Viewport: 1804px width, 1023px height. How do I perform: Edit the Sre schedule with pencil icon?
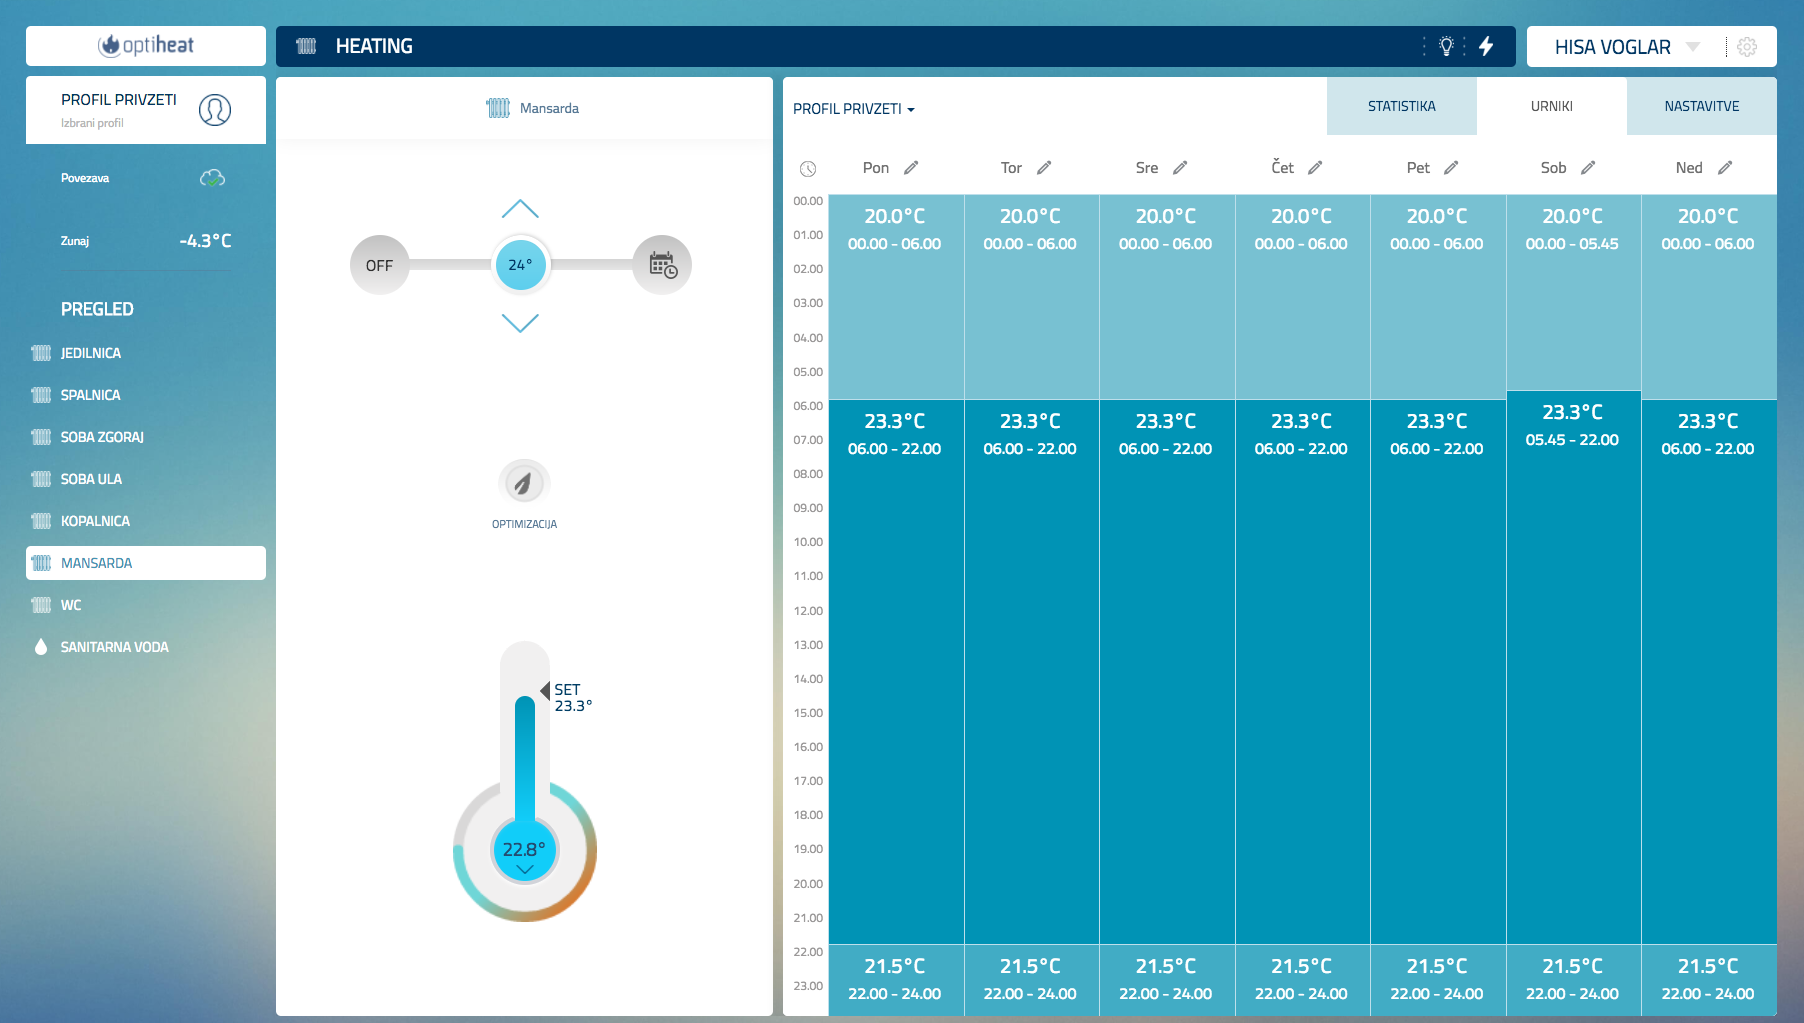click(1180, 168)
